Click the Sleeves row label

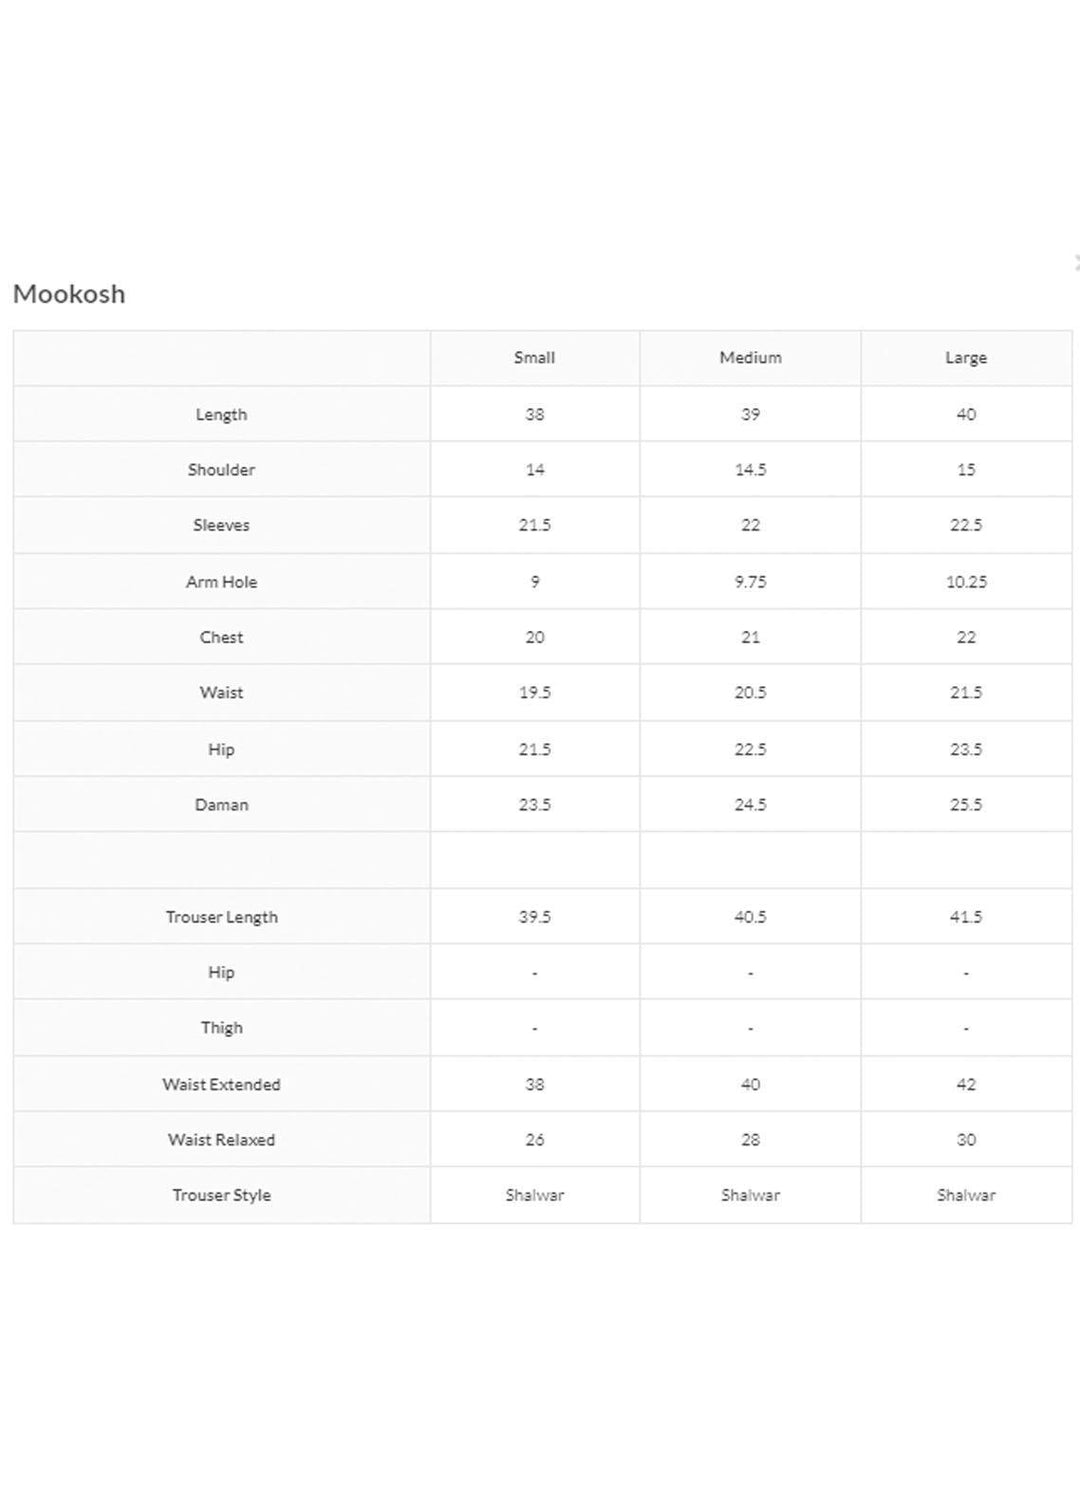(221, 525)
